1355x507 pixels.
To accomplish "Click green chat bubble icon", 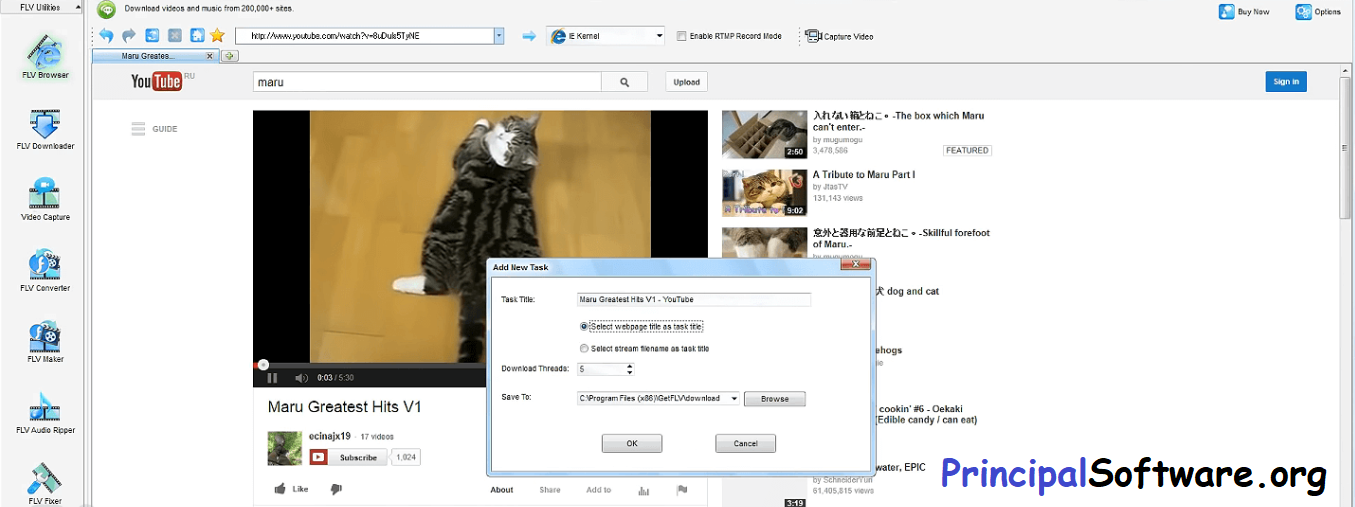I will tap(106, 9).
